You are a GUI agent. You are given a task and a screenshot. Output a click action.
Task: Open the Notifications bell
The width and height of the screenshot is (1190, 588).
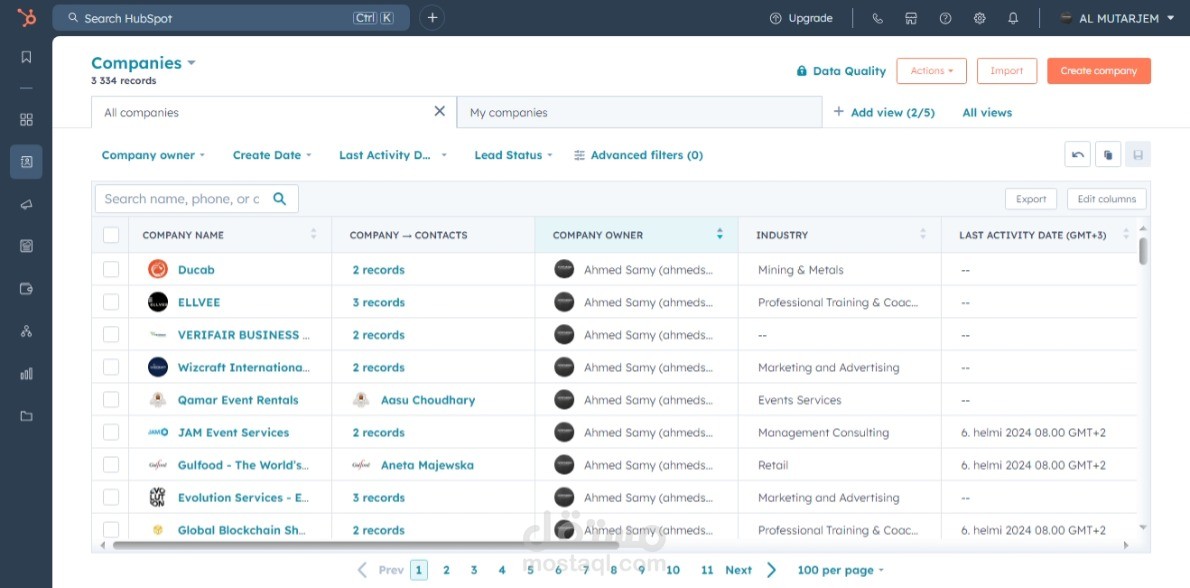1013,18
